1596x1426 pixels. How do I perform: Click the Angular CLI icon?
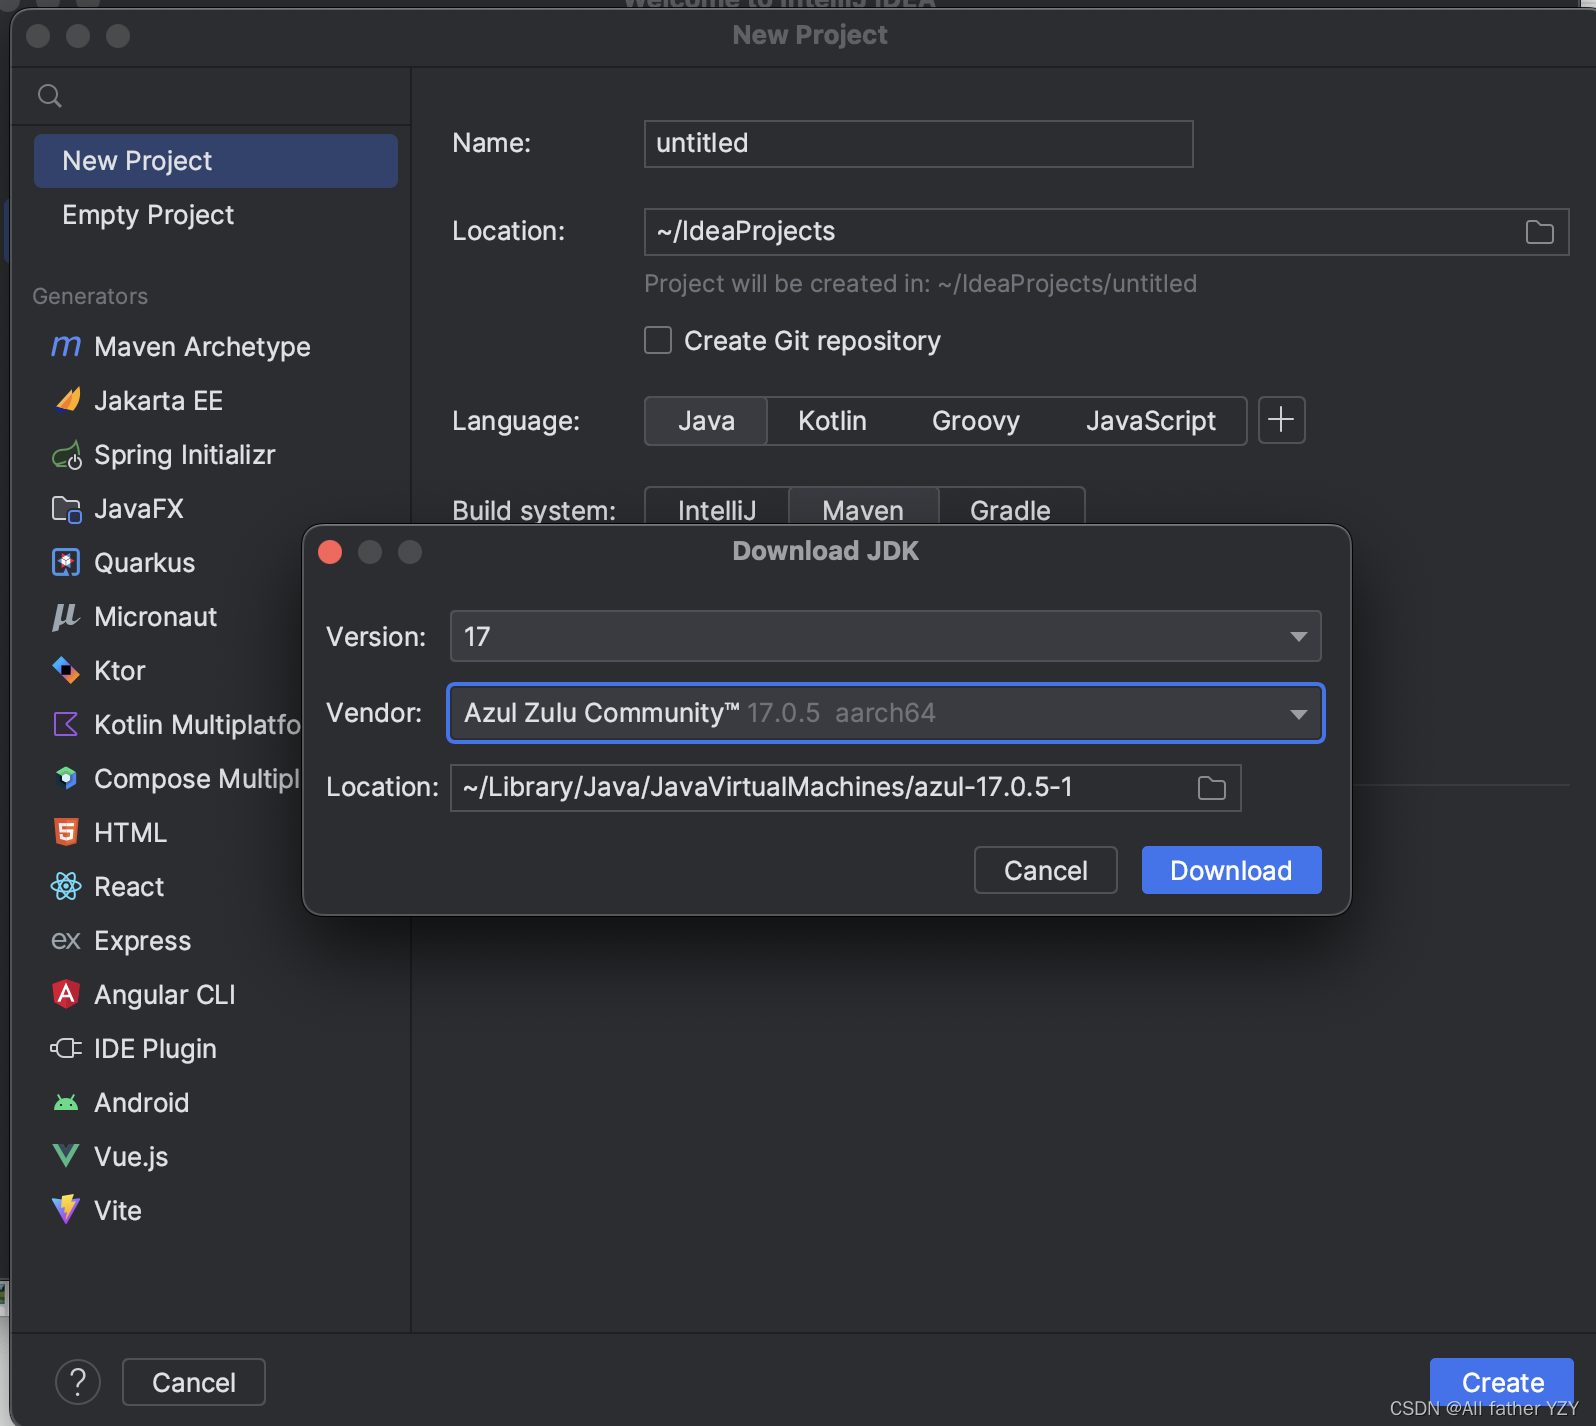pyautogui.click(x=66, y=995)
